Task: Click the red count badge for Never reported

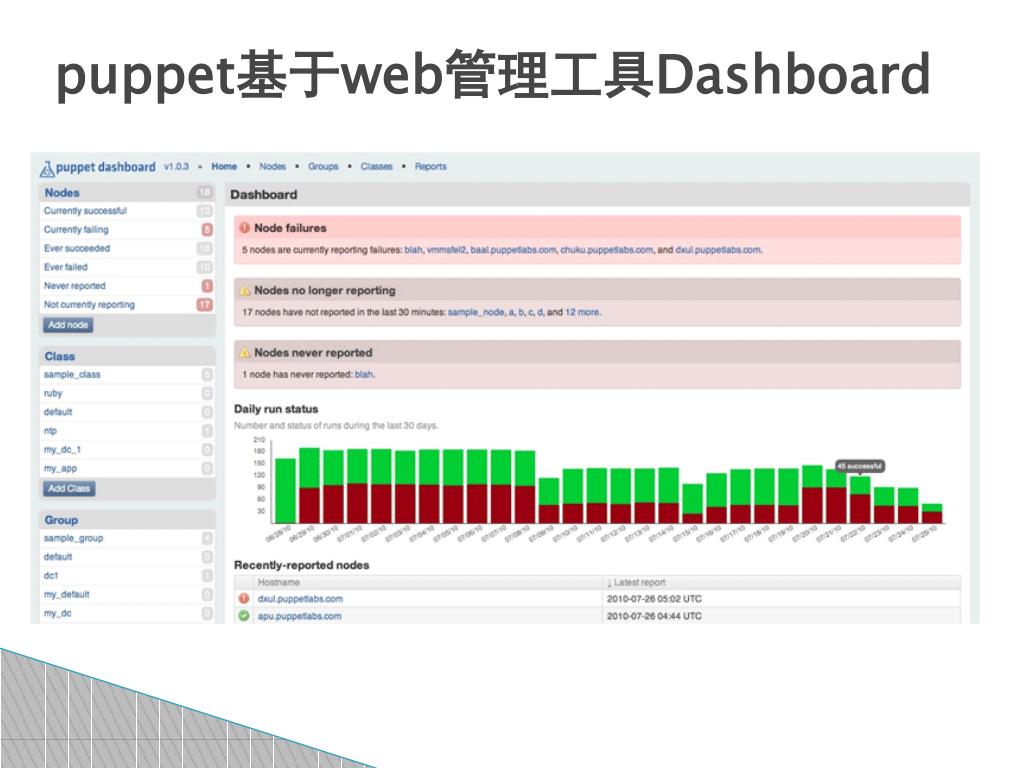Action: [x=207, y=286]
